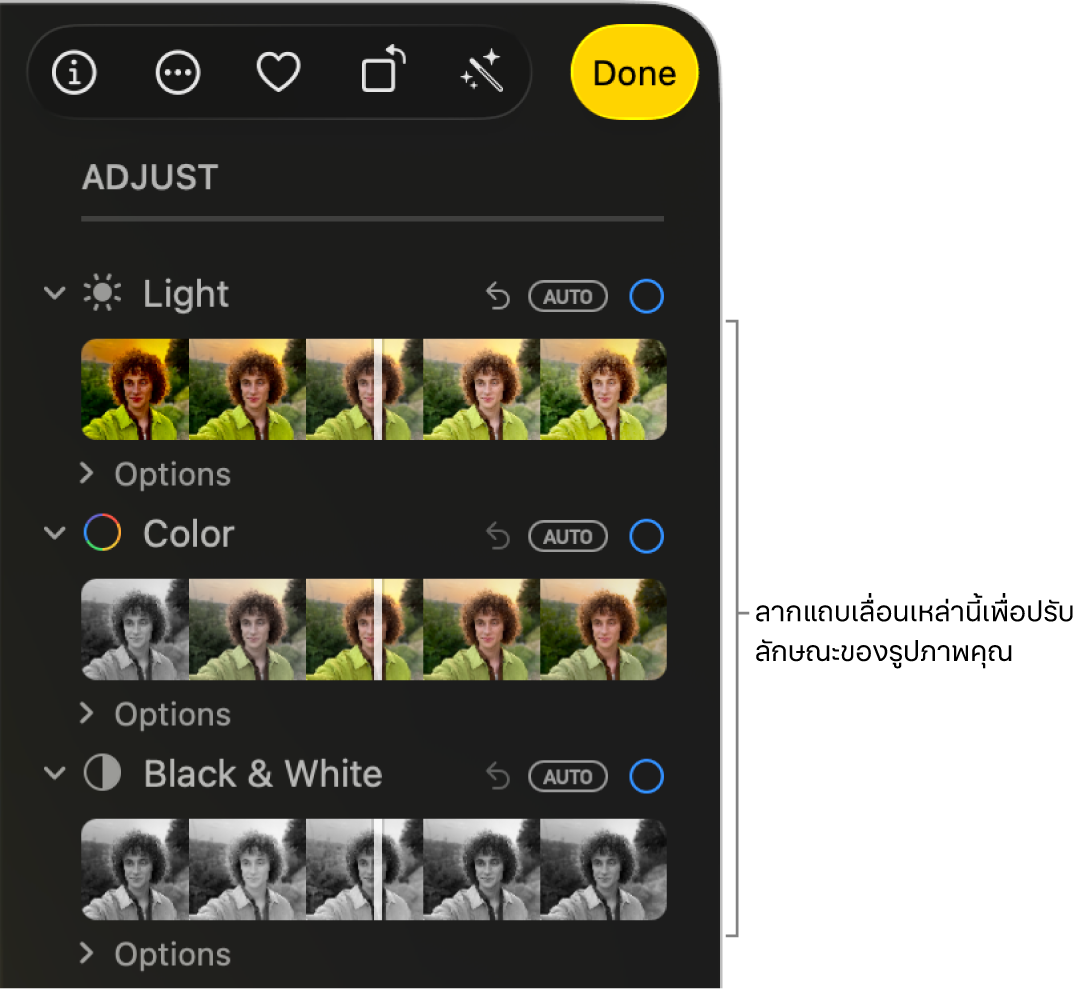Open the Light Options disclosure
The height and width of the screenshot is (990, 1085).
point(155,473)
